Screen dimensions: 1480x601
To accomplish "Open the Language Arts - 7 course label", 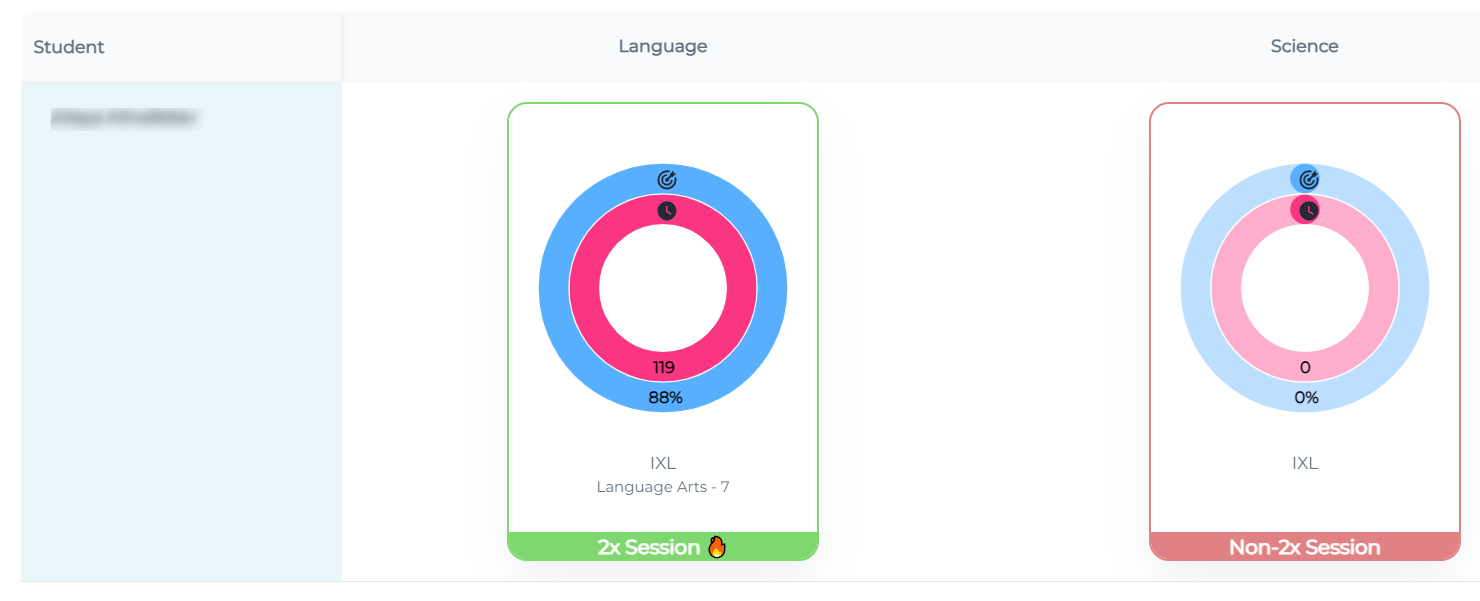I will pos(662,487).
